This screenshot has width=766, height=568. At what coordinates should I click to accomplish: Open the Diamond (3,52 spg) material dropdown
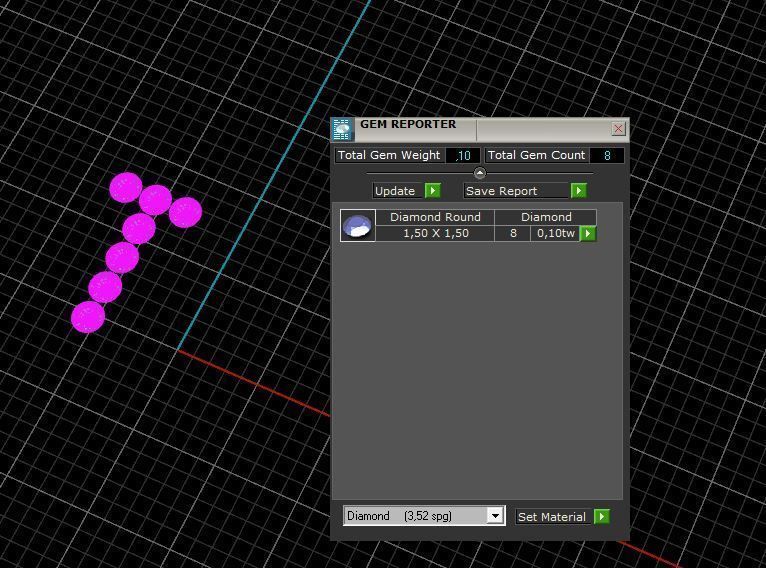click(x=495, y=516)
